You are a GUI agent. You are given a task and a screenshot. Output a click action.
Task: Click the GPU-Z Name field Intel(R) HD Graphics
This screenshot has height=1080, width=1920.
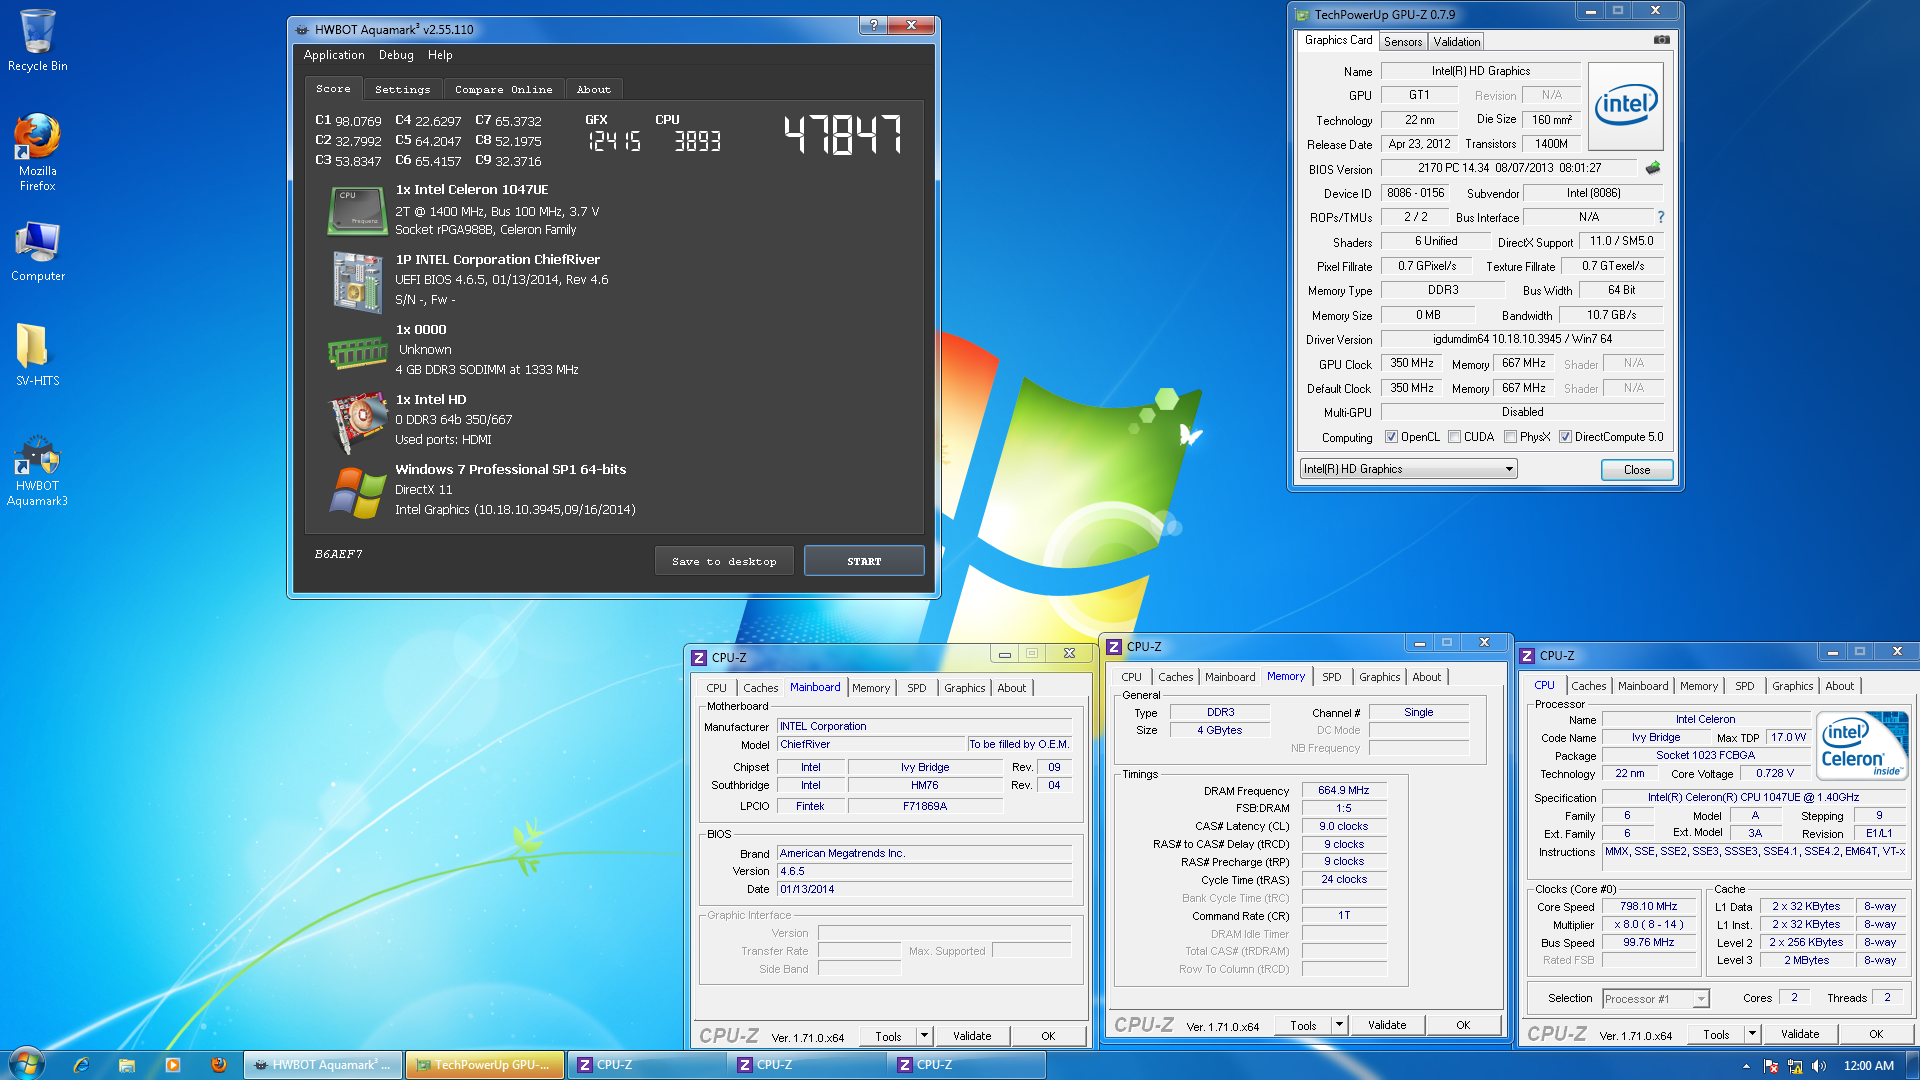(1480, 71)
